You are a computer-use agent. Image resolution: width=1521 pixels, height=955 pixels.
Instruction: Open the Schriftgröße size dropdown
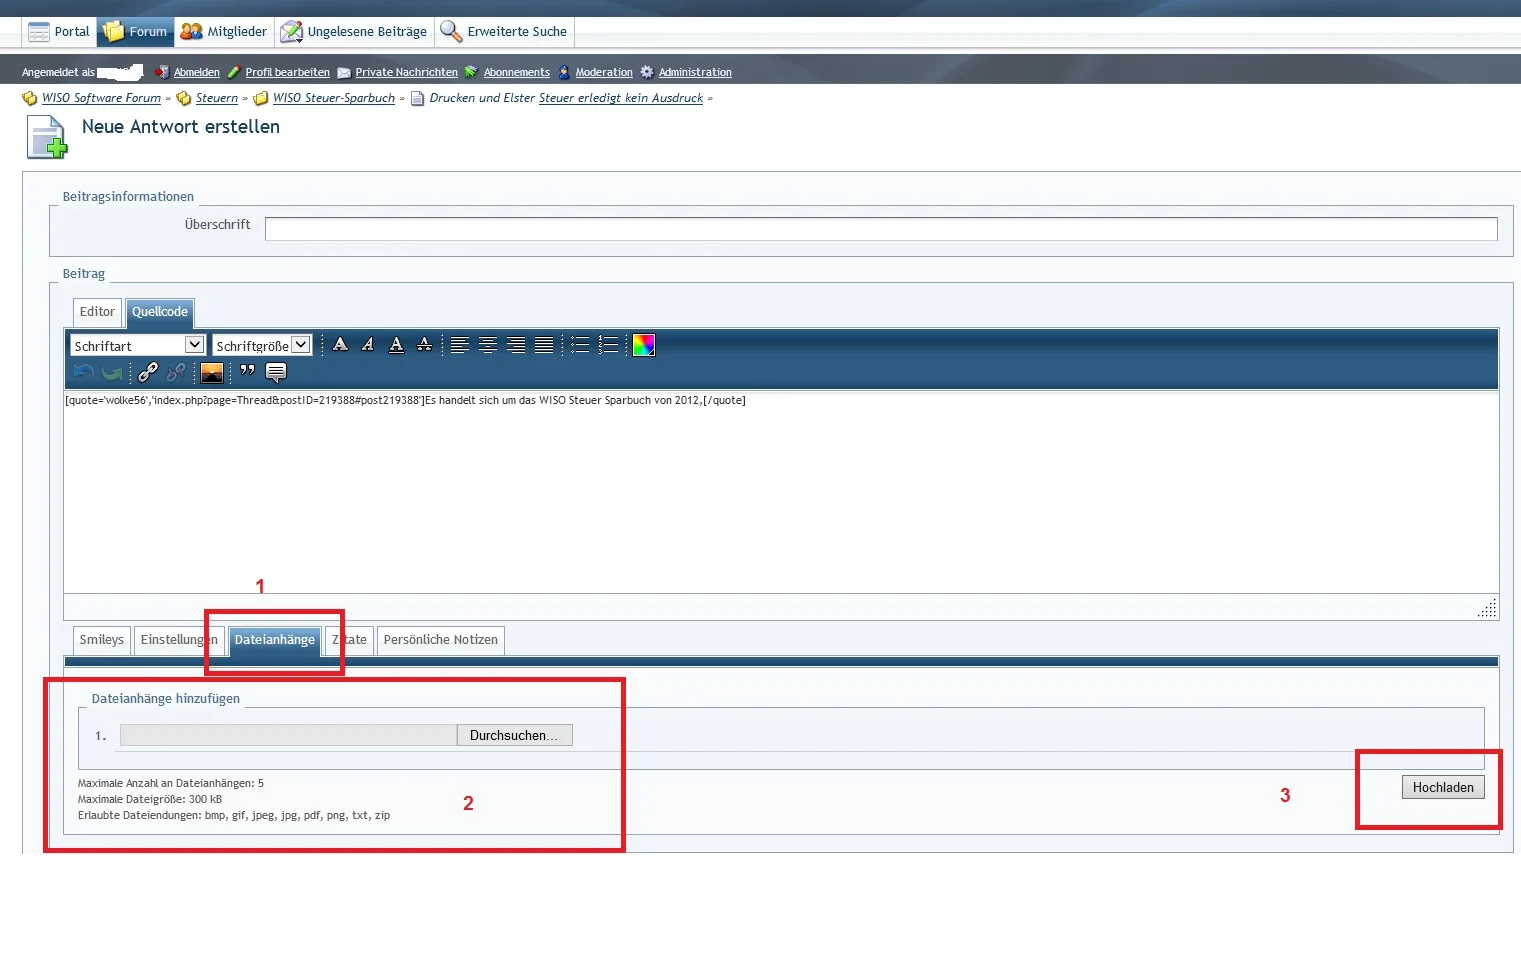click(263, 345)
